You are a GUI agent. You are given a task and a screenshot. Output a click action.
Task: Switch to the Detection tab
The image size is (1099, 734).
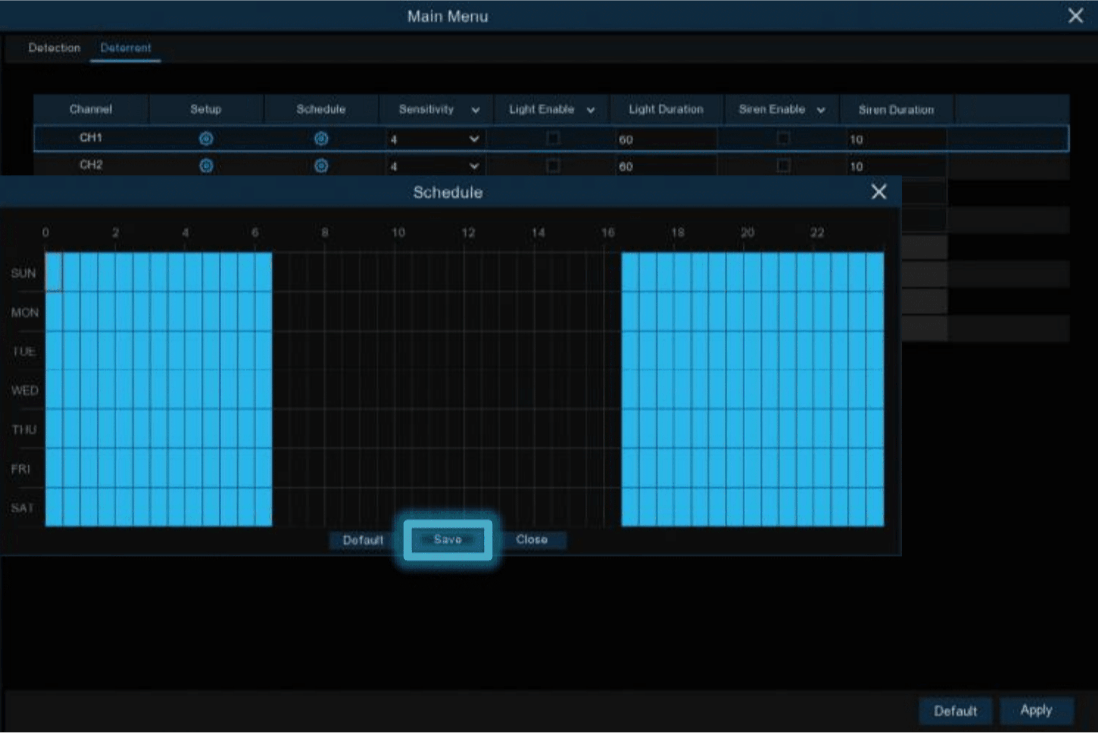(x=54, y=48)
